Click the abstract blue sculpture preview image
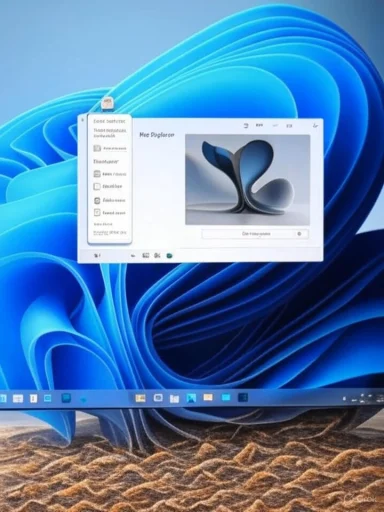384x512 pixels. [x=248, y=180]
